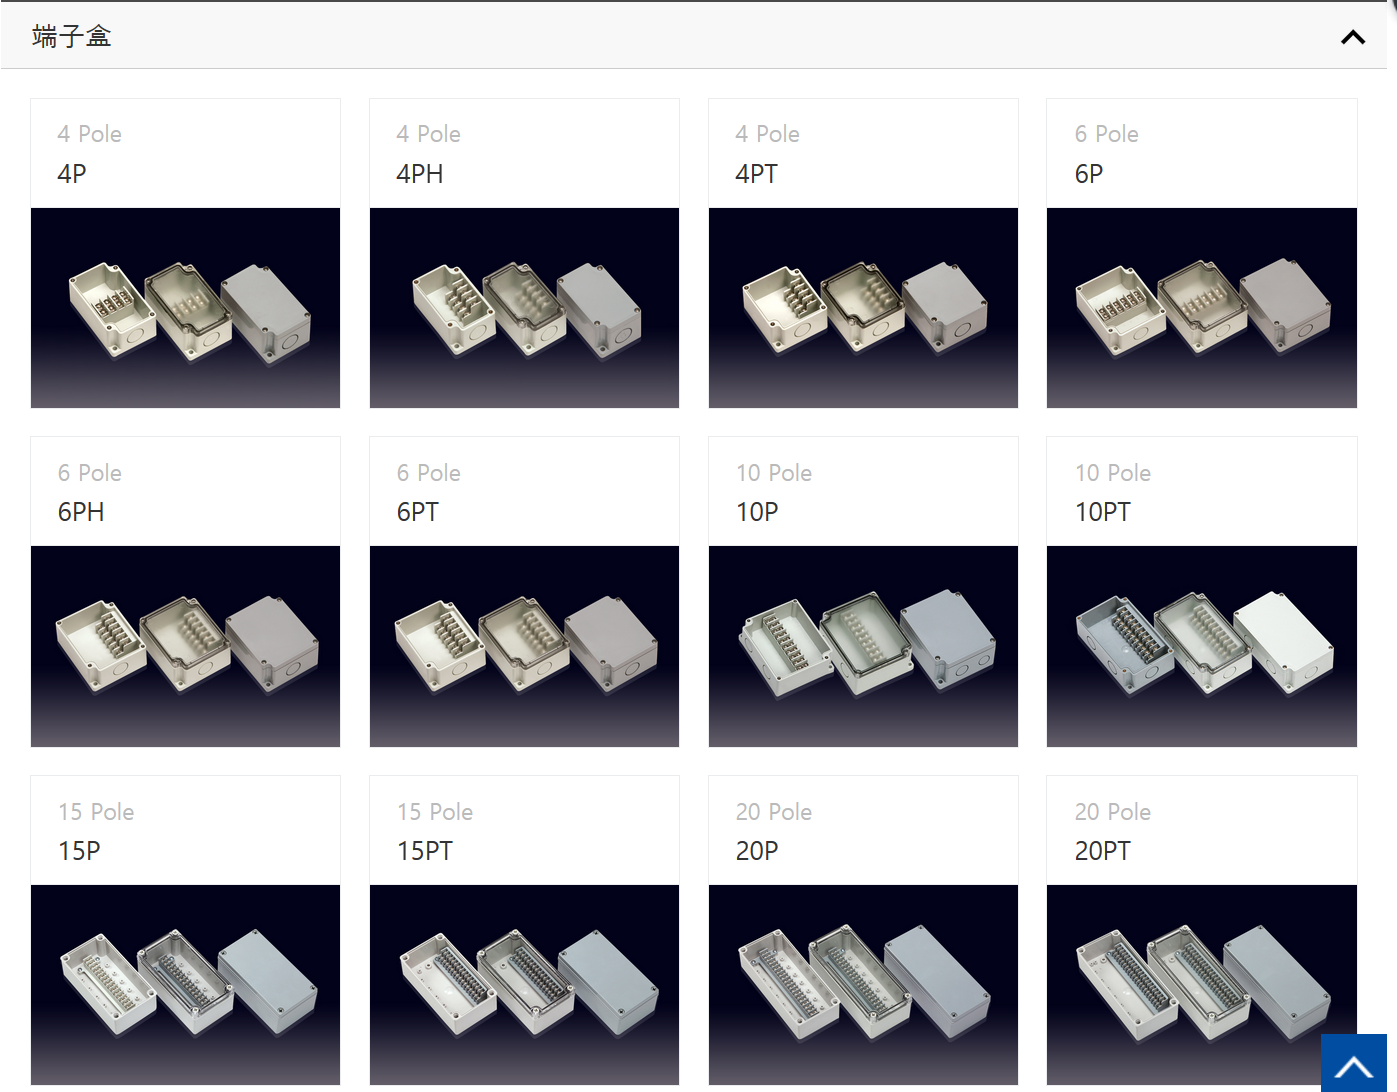Click the 15PT model name link
Viewport: 1397px width, 1092px height.
tap(425, 851)
